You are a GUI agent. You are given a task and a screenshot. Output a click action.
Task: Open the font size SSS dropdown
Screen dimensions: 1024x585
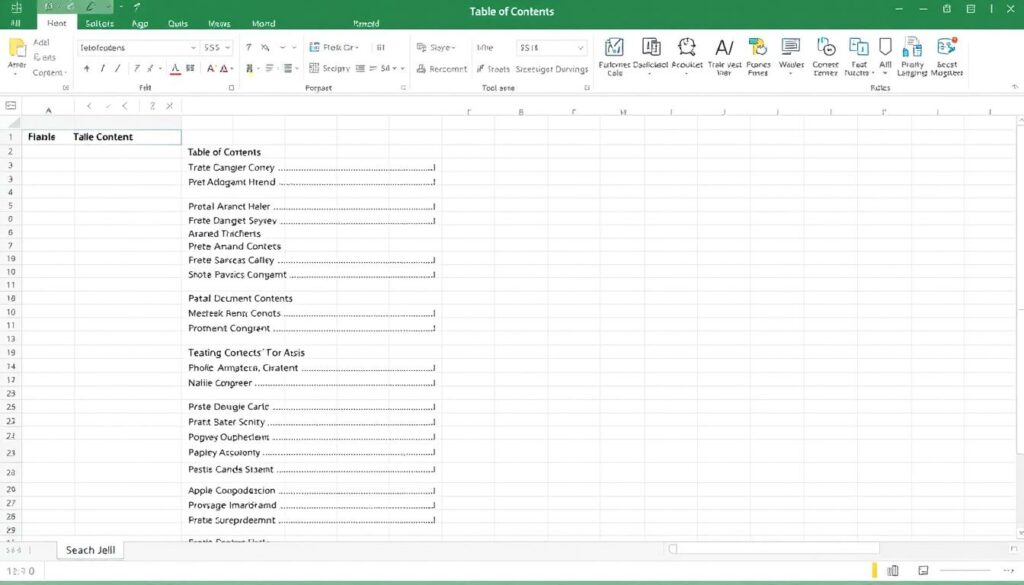(227, 48)
